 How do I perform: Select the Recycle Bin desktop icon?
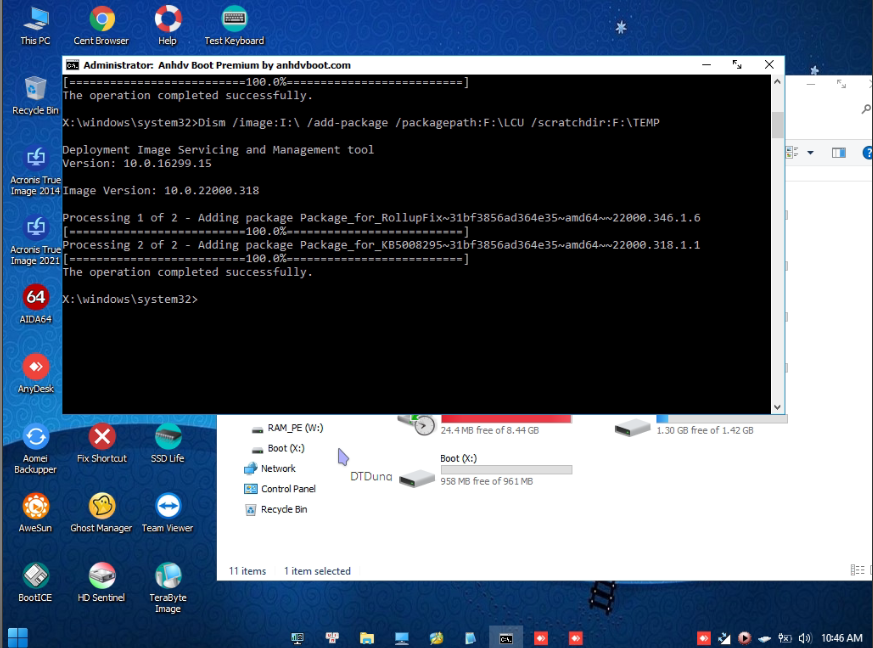click(35, 95)
